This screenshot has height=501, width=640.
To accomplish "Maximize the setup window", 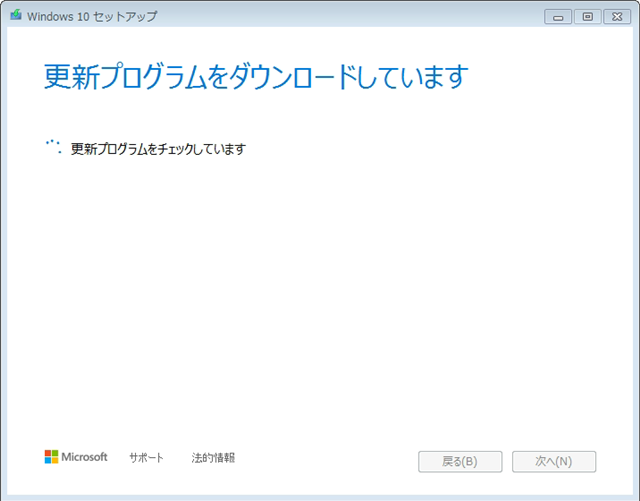I will (587, 17).
